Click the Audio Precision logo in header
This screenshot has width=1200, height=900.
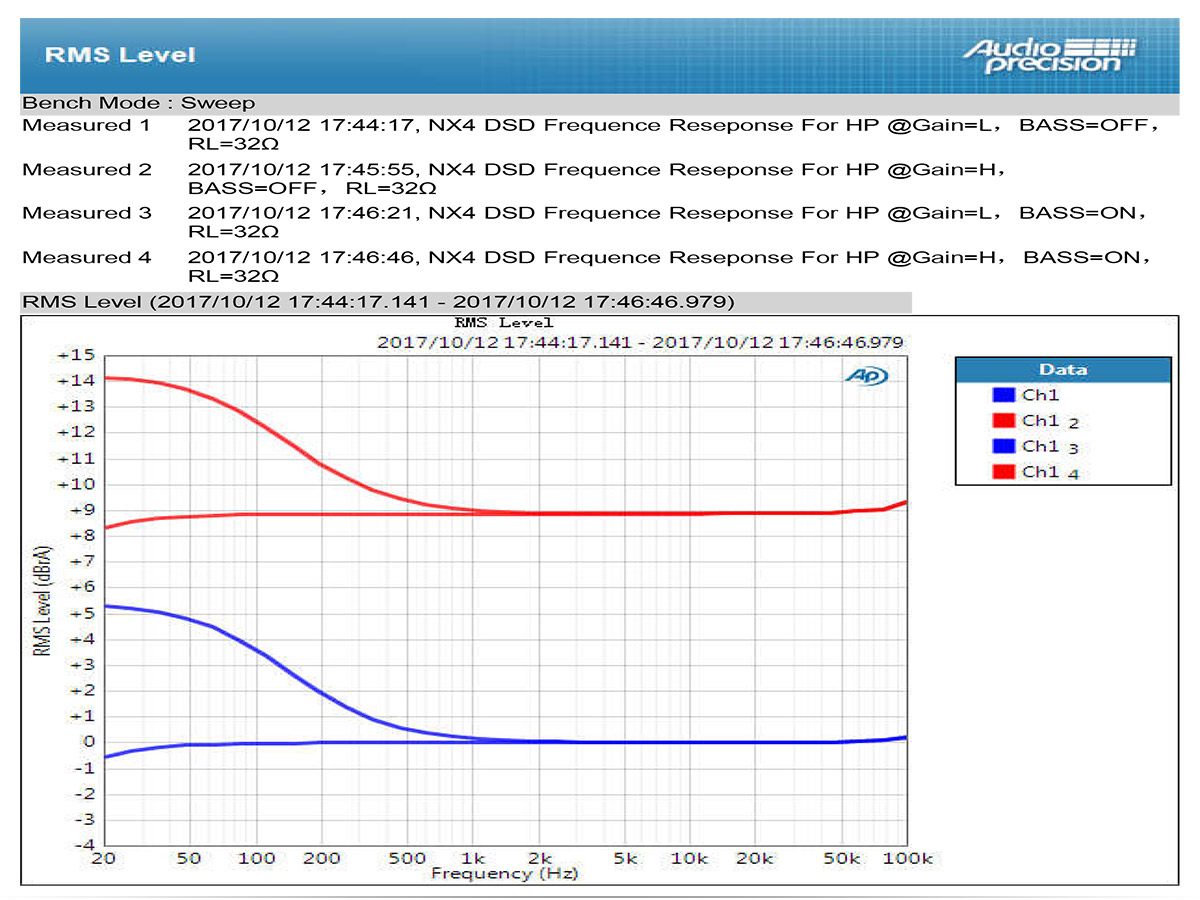tap(1049, 55)
